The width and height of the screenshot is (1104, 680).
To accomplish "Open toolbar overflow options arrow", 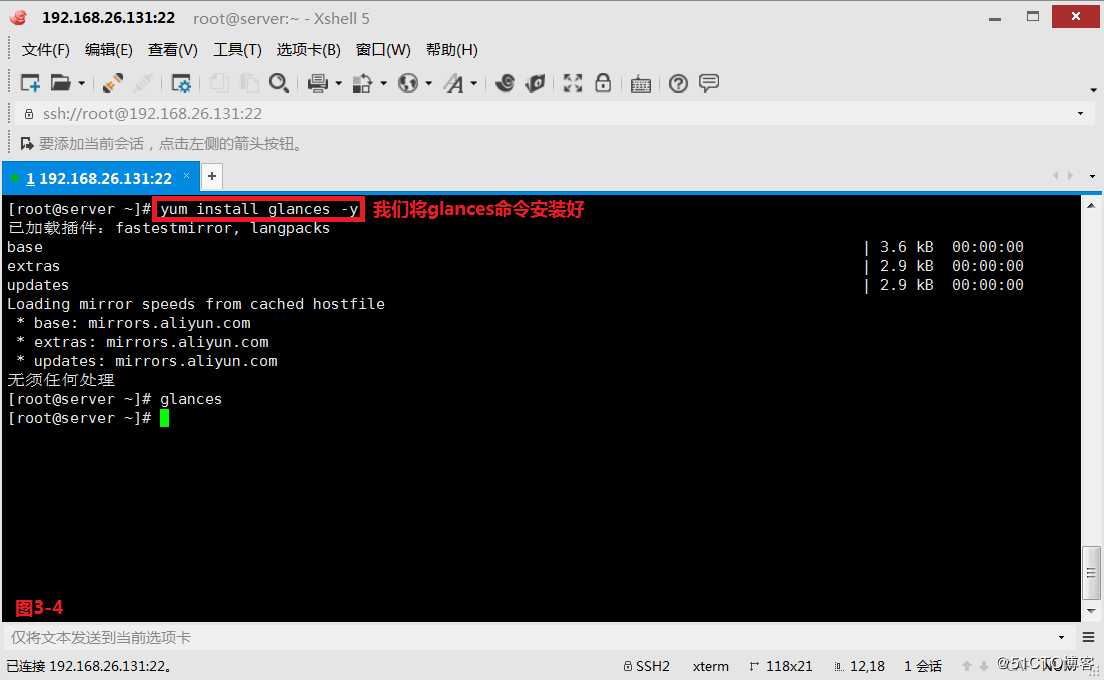I will [1093, 90].
